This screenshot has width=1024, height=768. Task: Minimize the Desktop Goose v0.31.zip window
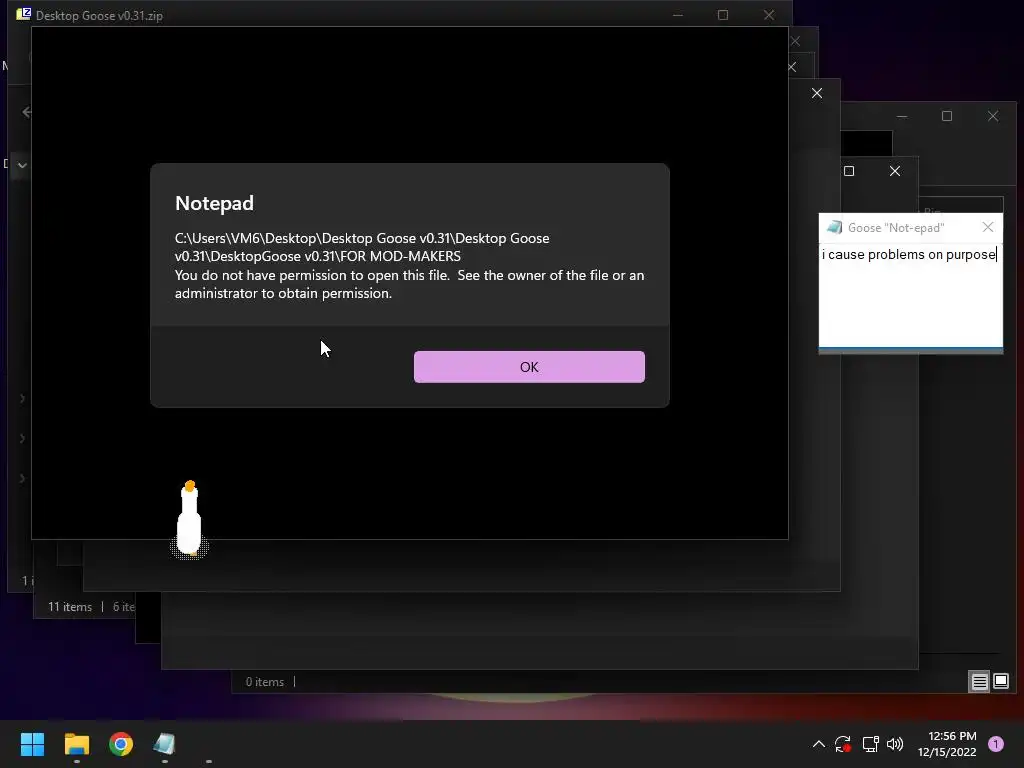(677, 15)
